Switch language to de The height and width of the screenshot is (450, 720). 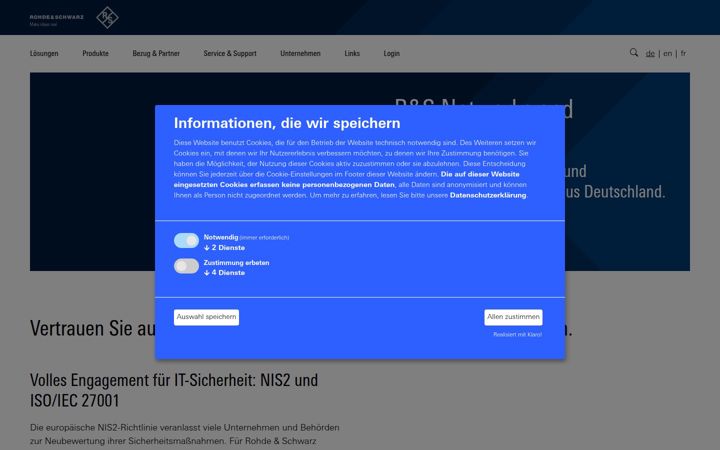point(650,53)
